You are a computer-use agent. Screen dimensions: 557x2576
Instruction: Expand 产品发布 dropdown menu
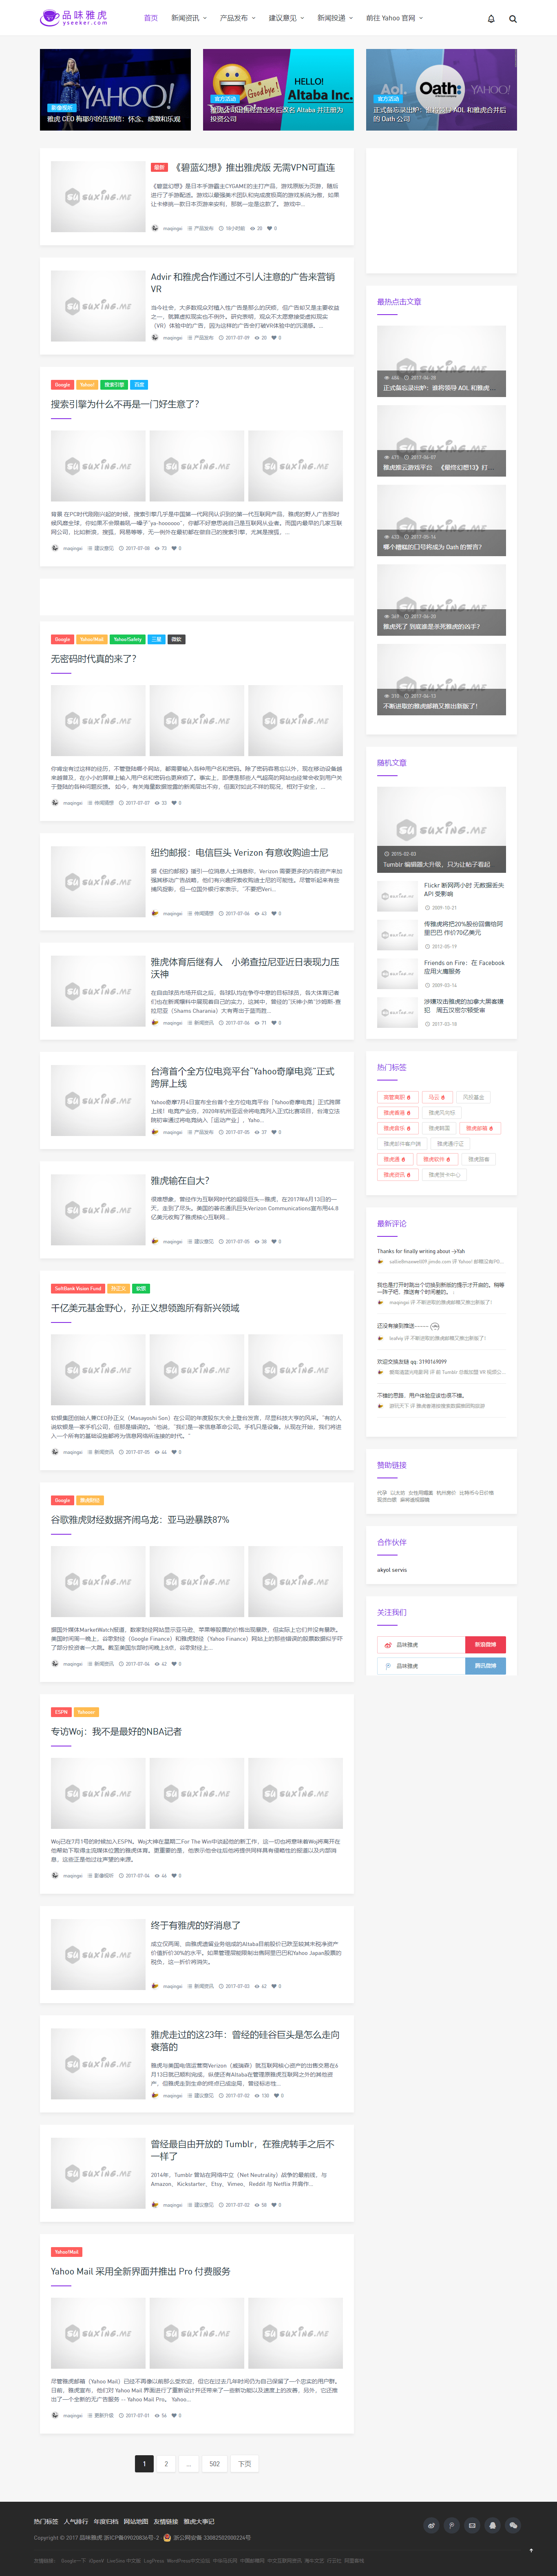238,18
